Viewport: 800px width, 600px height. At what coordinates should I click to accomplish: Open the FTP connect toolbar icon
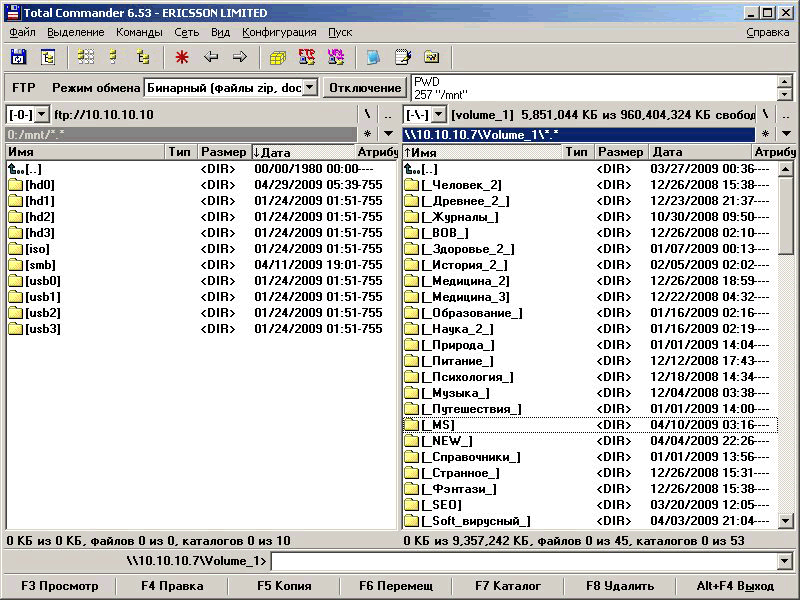[307, 57]
